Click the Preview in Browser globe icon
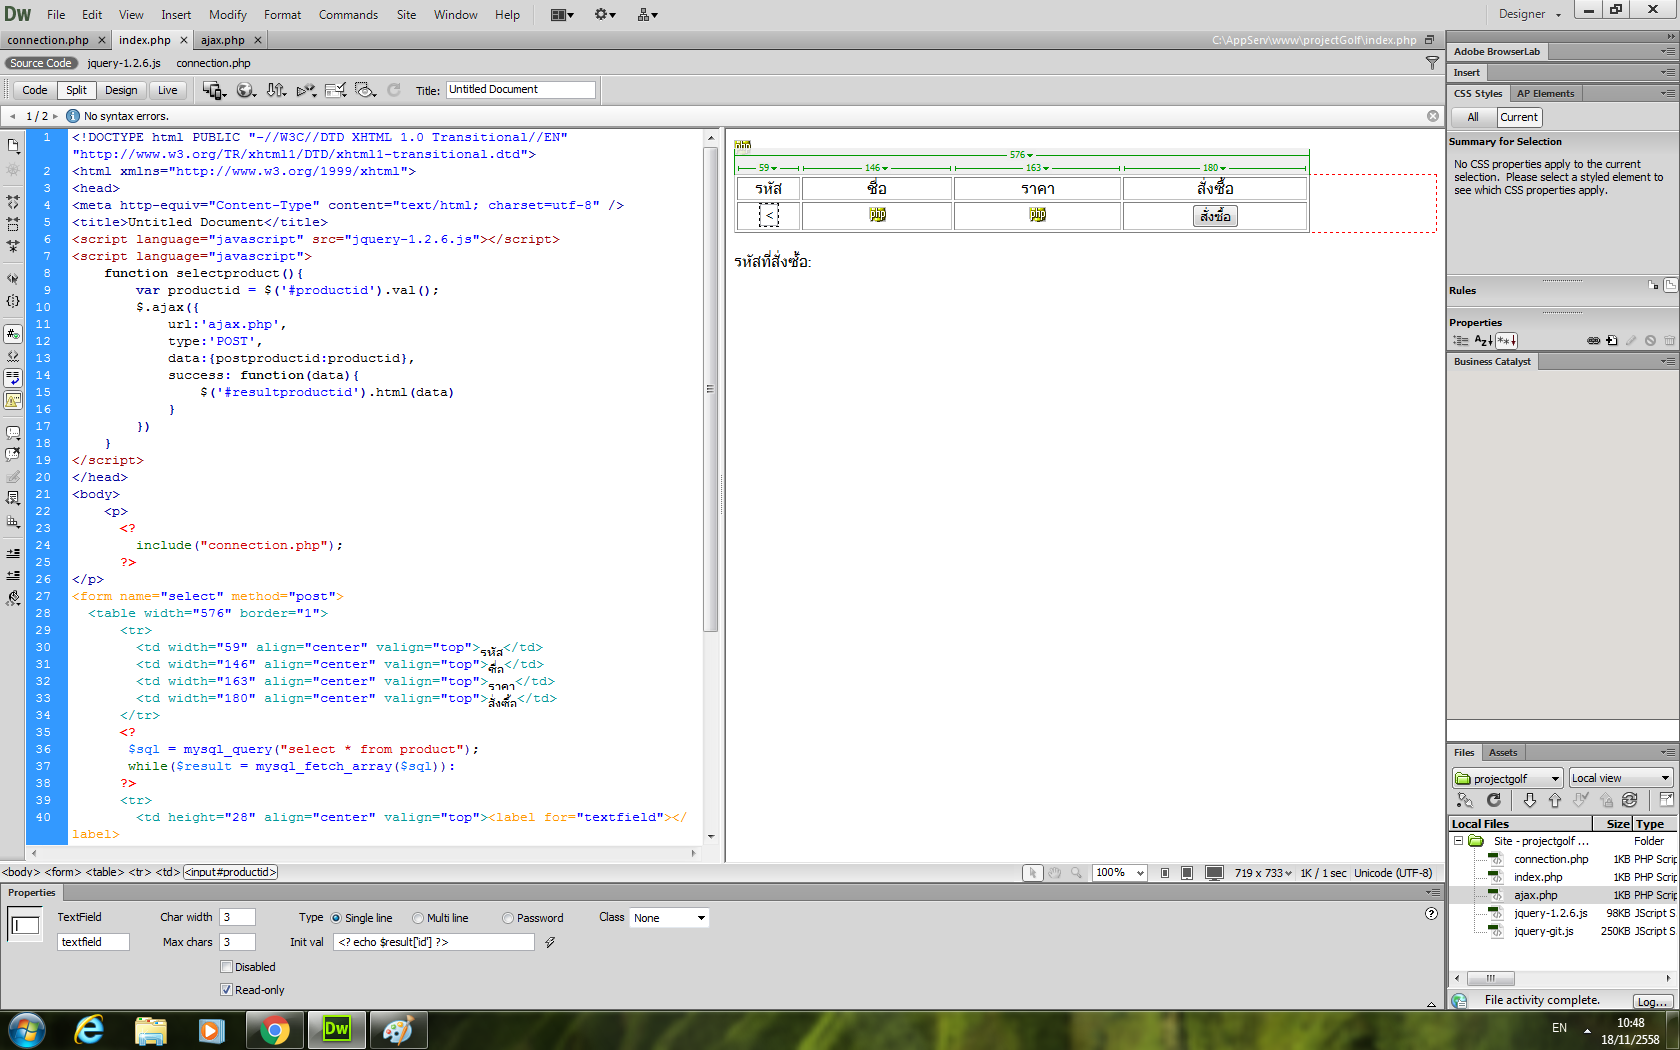Image resolution: width=1680 pixels, height=1050 pixels. coord(245,90)
